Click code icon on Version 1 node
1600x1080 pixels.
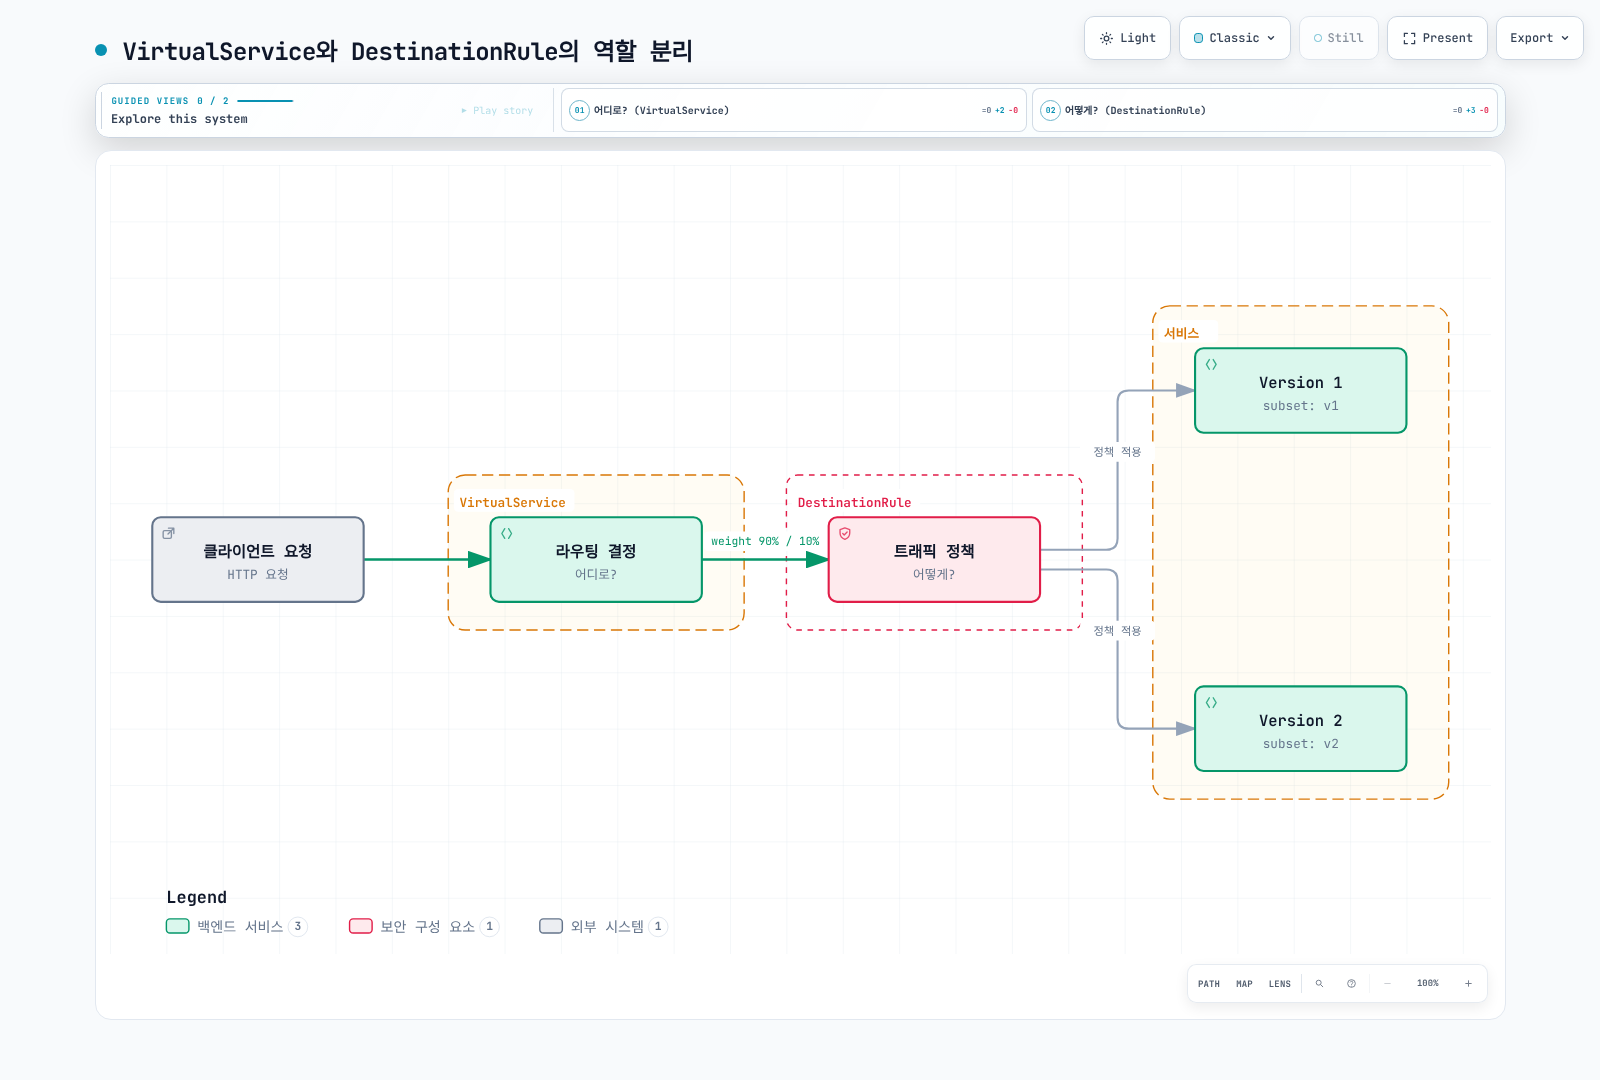click(x=1211, y=364)
